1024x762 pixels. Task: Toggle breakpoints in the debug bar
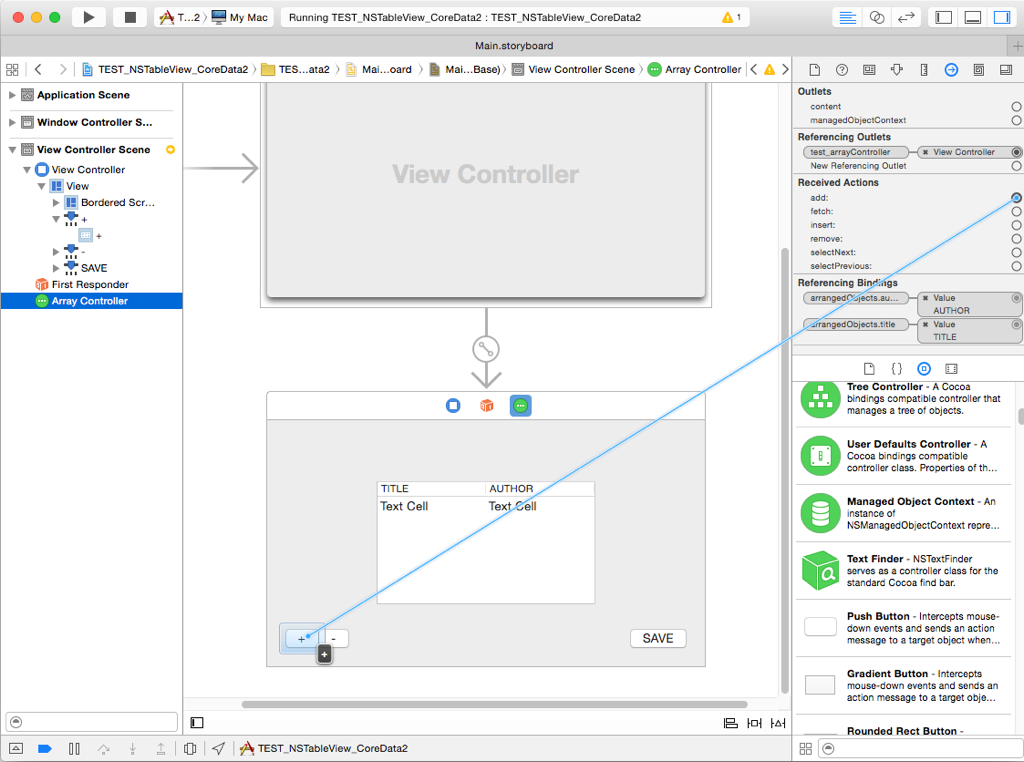[45, 748]
